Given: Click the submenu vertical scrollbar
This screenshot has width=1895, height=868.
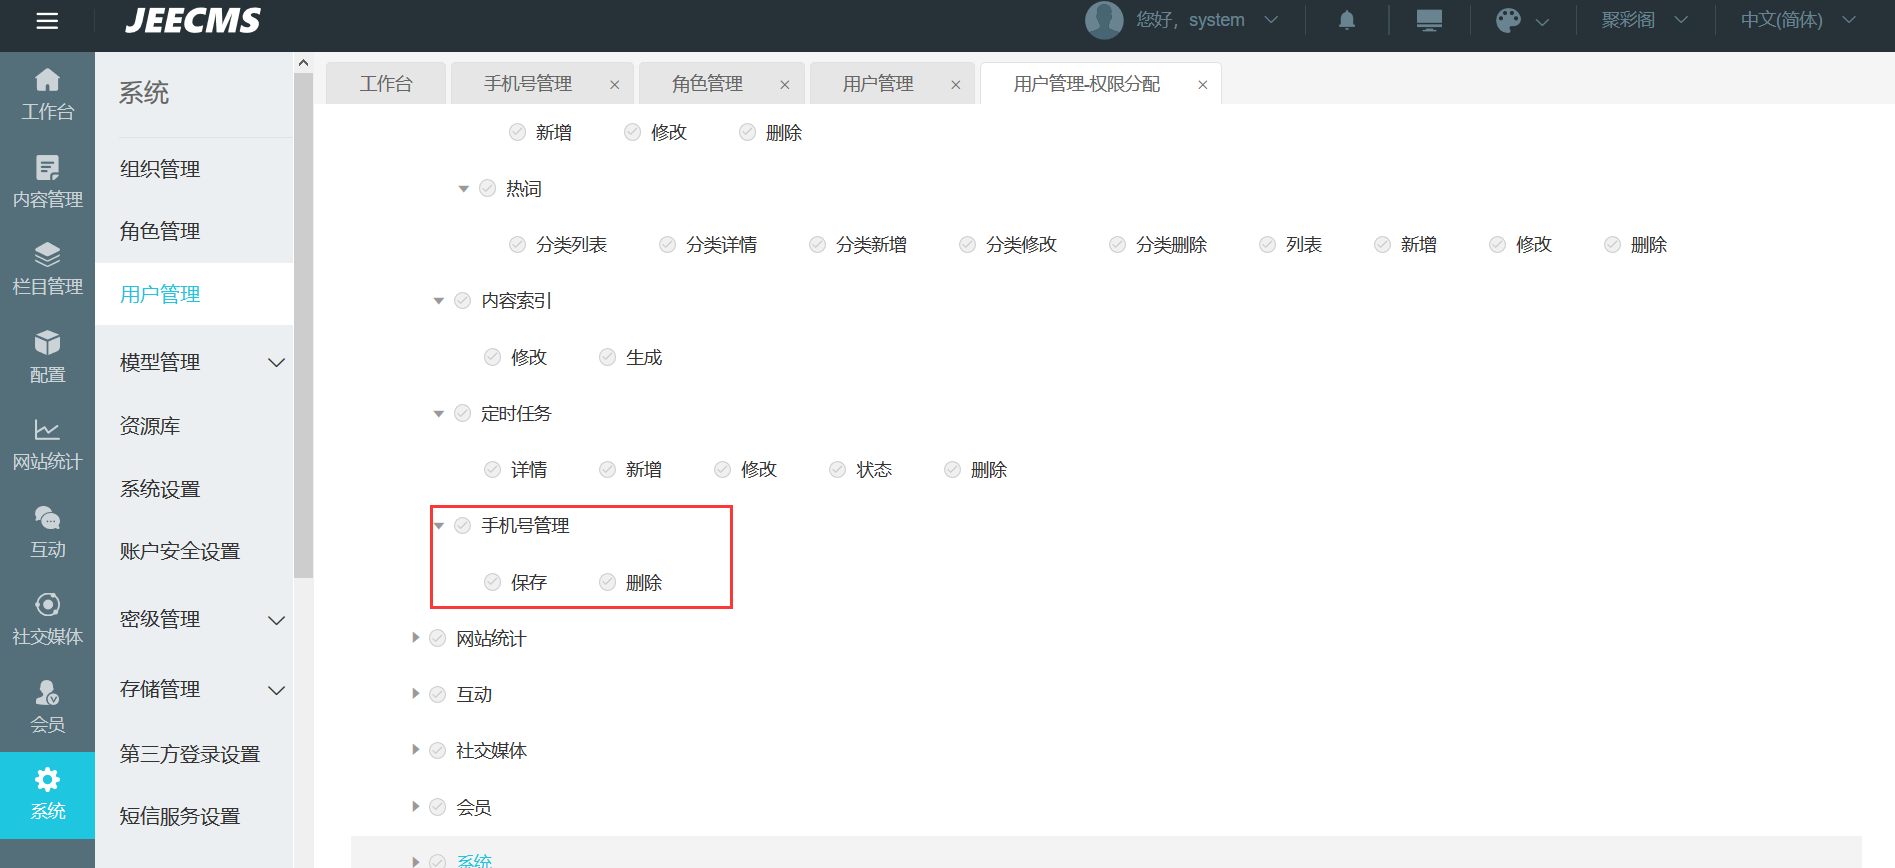Looking at the screenshot, I should coord(303,325).
